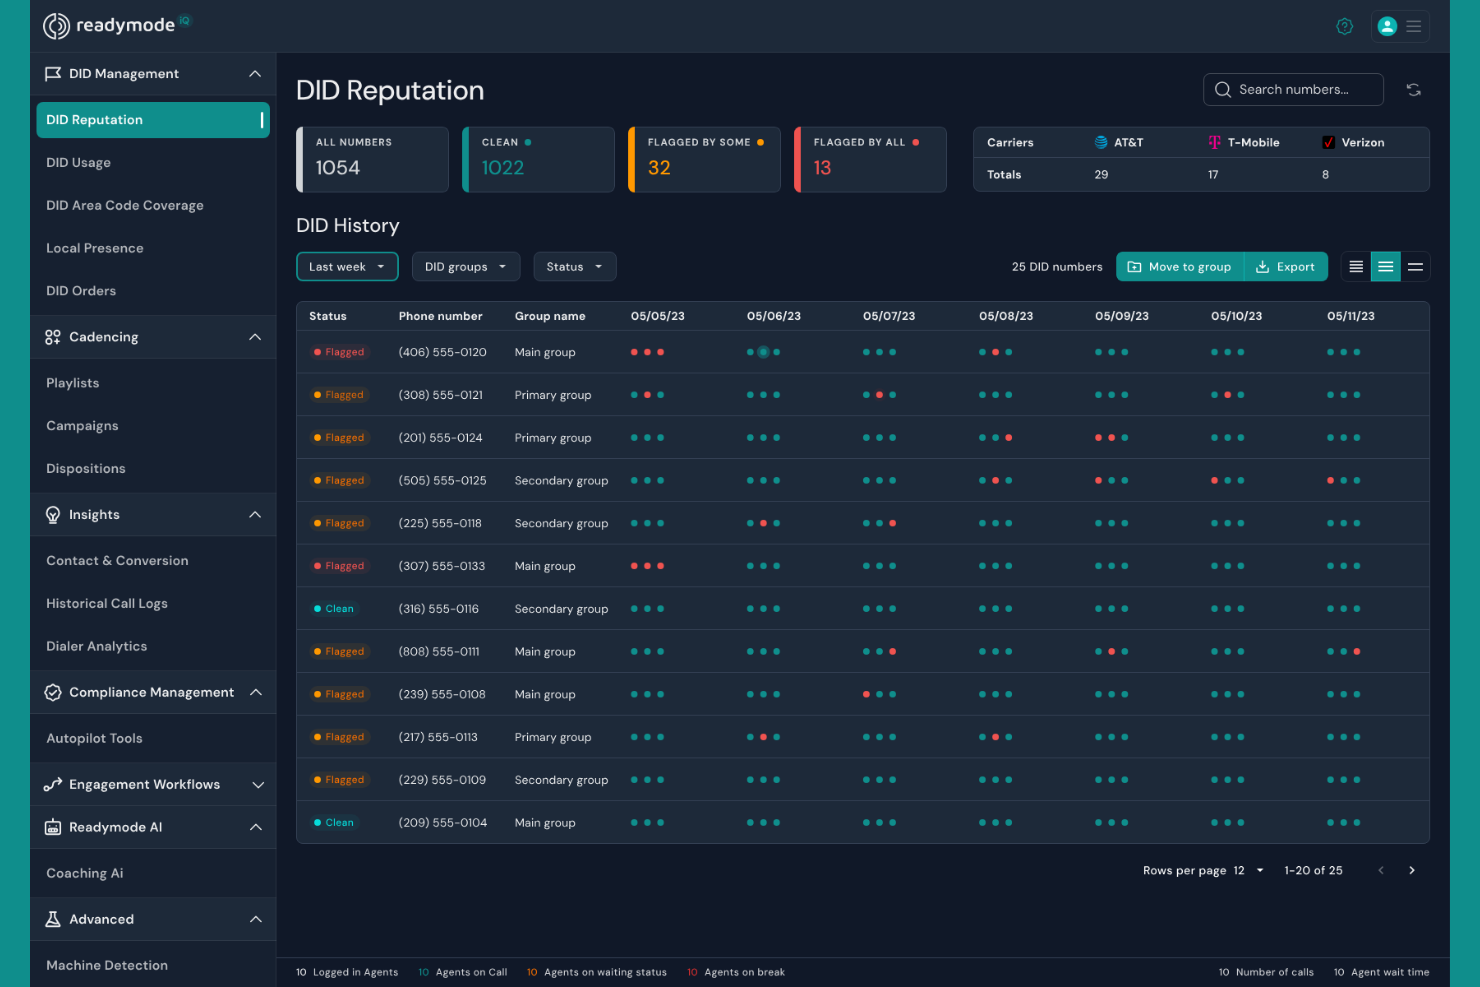Switch to the spacious row density view
Viewport: 1480px width, 987px height.
1415,267
